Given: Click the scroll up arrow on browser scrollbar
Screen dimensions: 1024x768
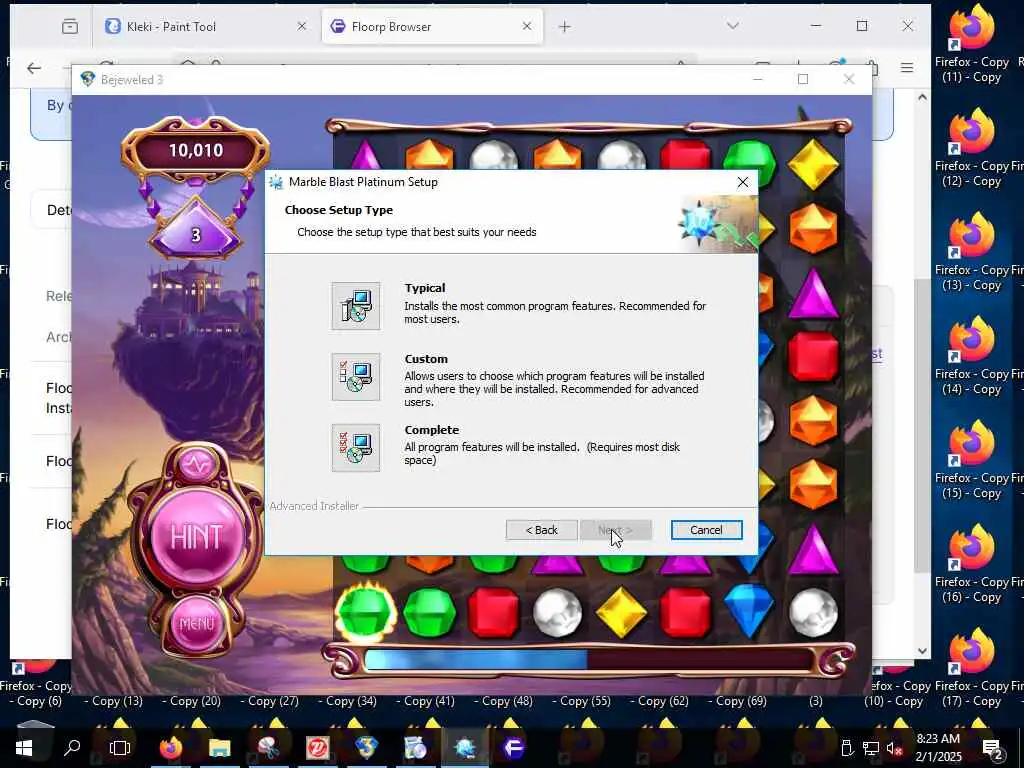Looking at the screenshot, I should tap(921, 97).
